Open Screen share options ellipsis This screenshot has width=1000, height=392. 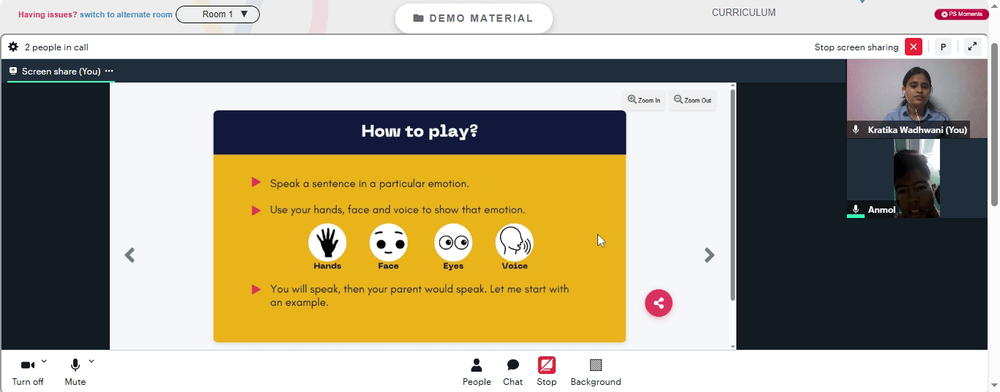click(109, 71)
